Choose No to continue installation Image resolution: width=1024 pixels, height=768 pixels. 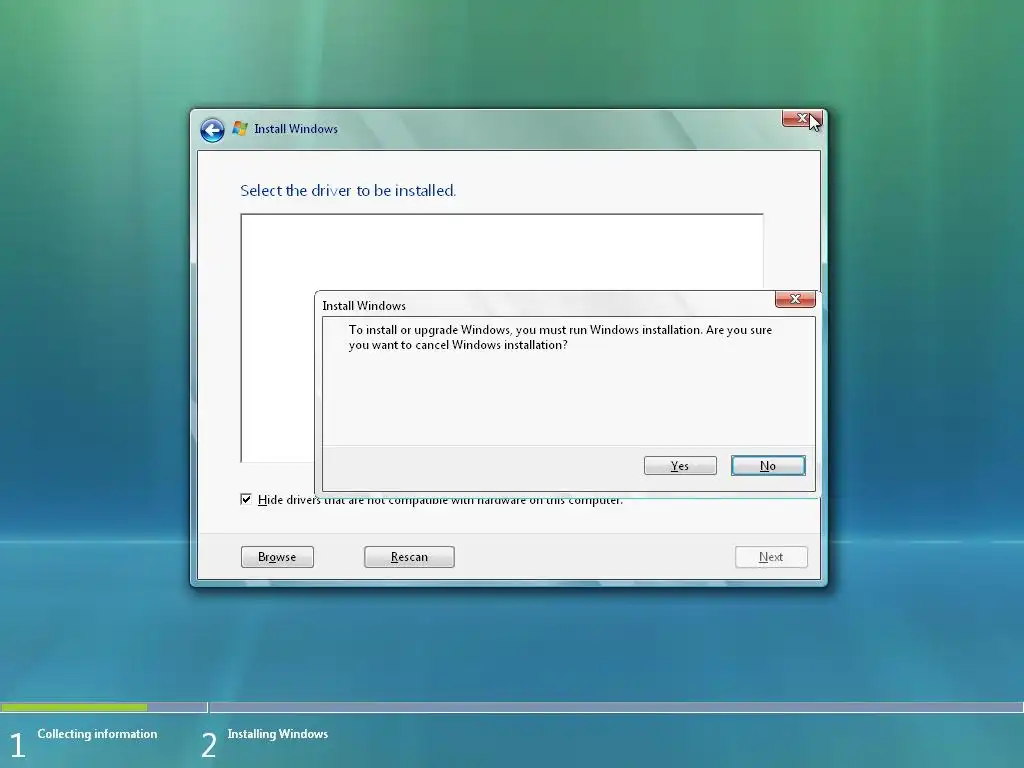pos(768,466)
